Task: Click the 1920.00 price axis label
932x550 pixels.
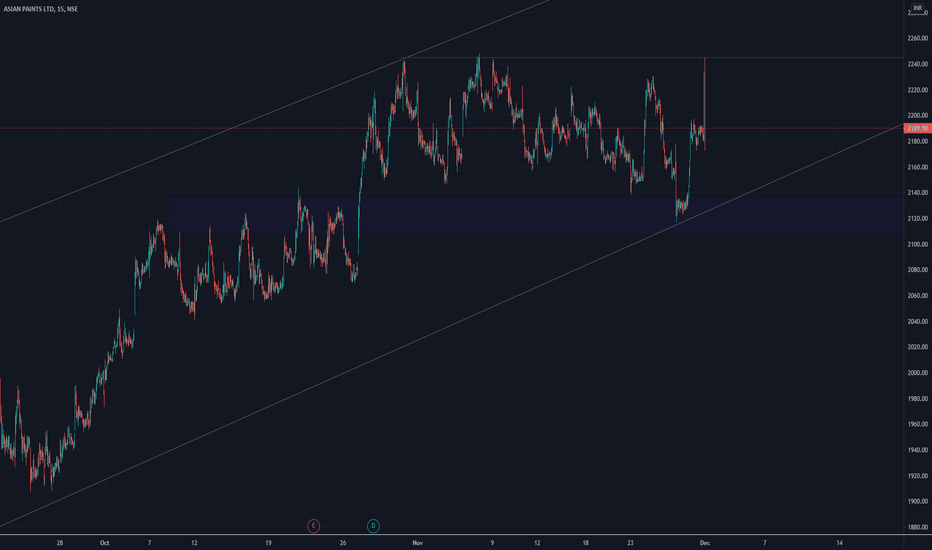Action: 918,476
